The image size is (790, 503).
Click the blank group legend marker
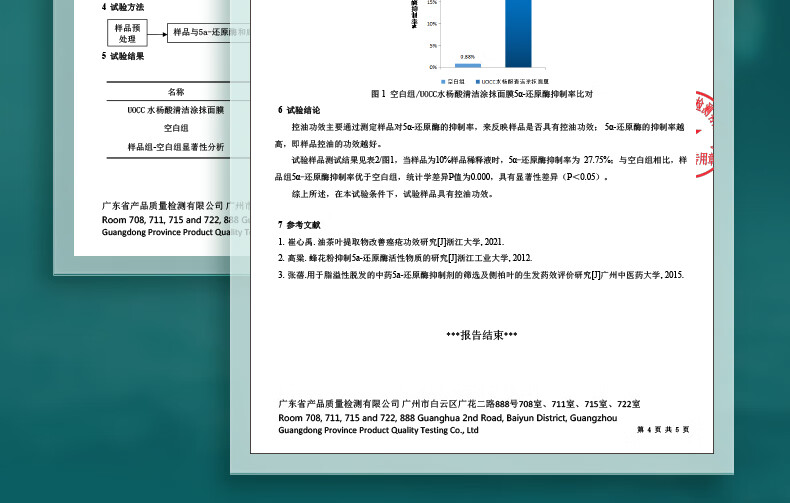coord(443,80)
